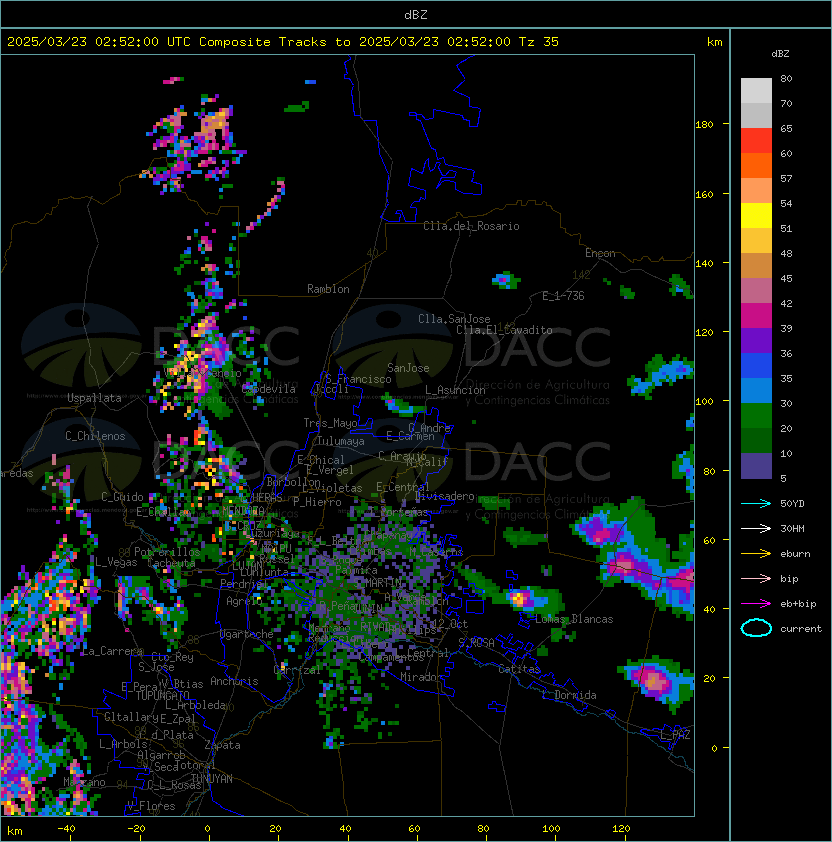Image resolution: width=832 pixels, height=842 pixels.
Task: Click the 'C_Chilenos' place label
Action: 95,436
